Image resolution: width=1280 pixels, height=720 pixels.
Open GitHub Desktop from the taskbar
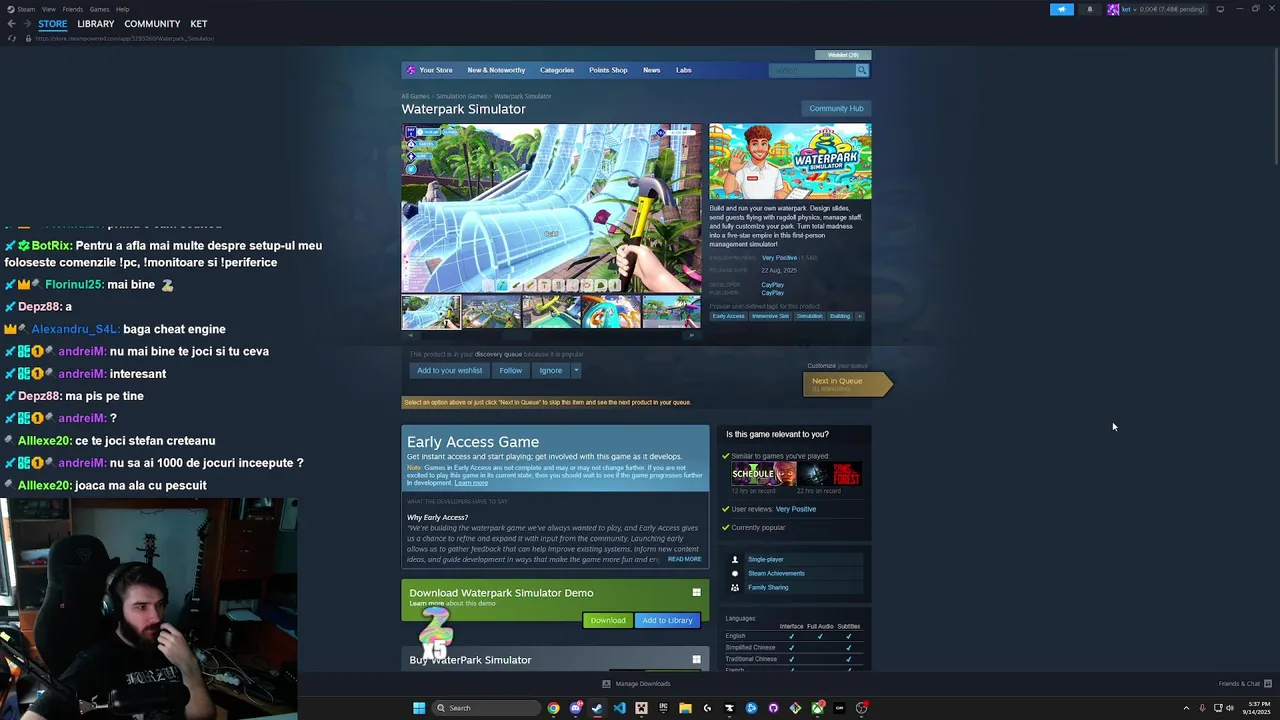pos(773,708)
